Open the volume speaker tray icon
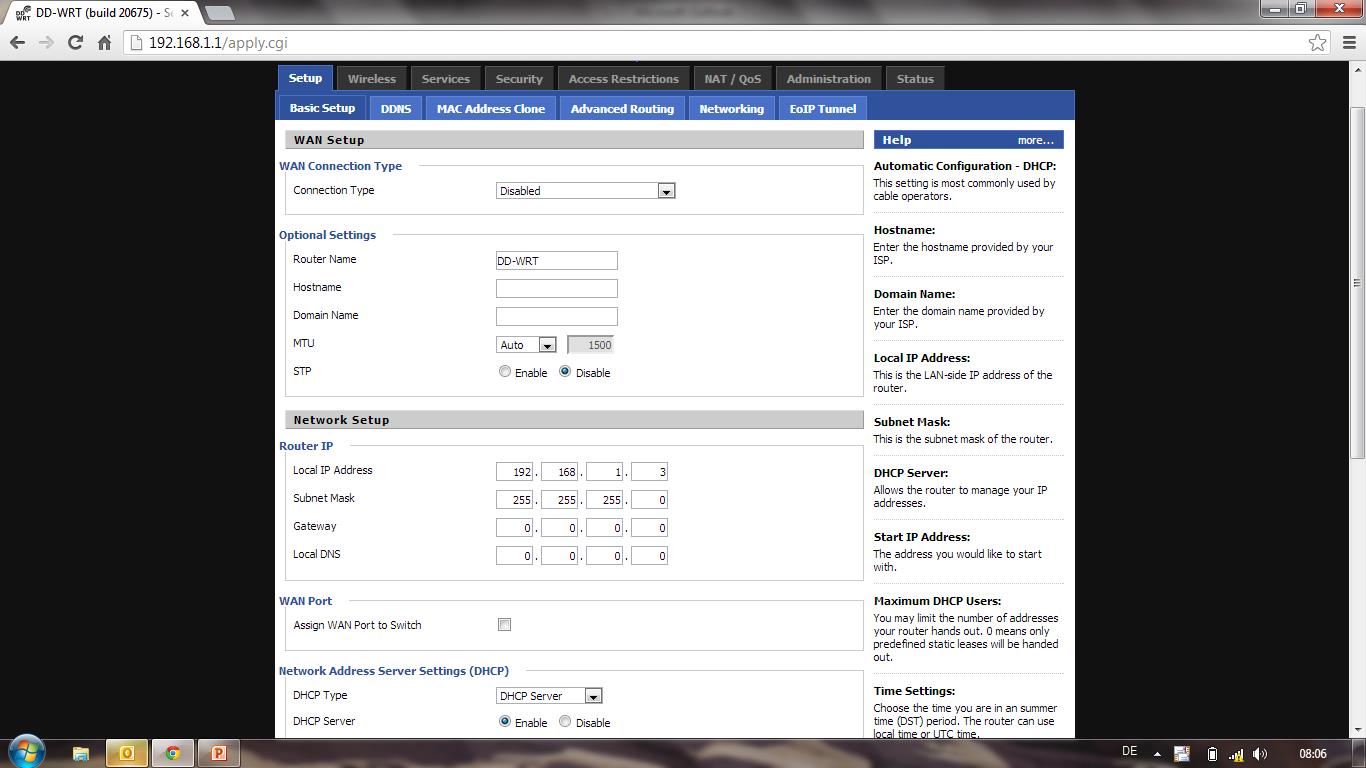This screenshot has height=768, width=1366. click(x=1260, y=754)
